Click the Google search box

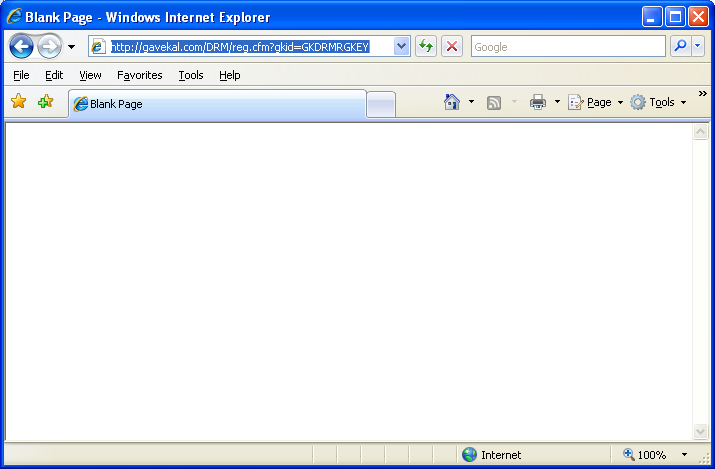568,46
